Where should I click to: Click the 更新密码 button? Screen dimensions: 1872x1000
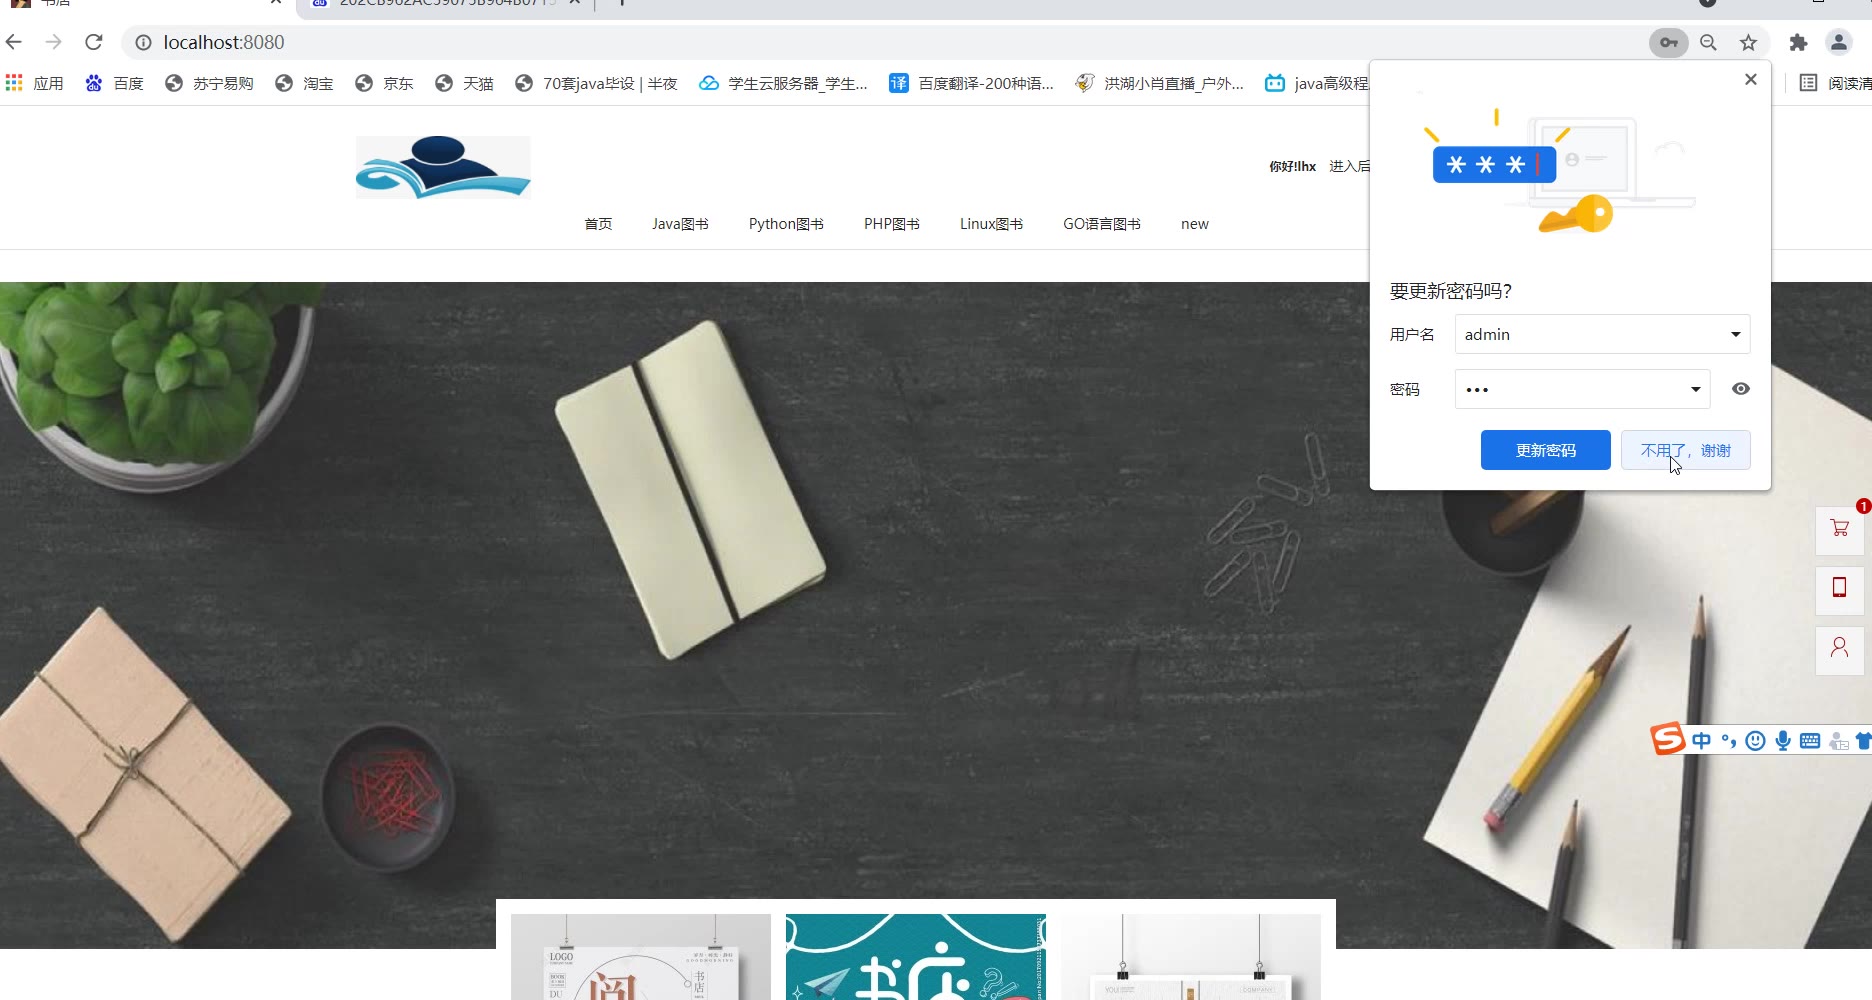point(1546,450)
